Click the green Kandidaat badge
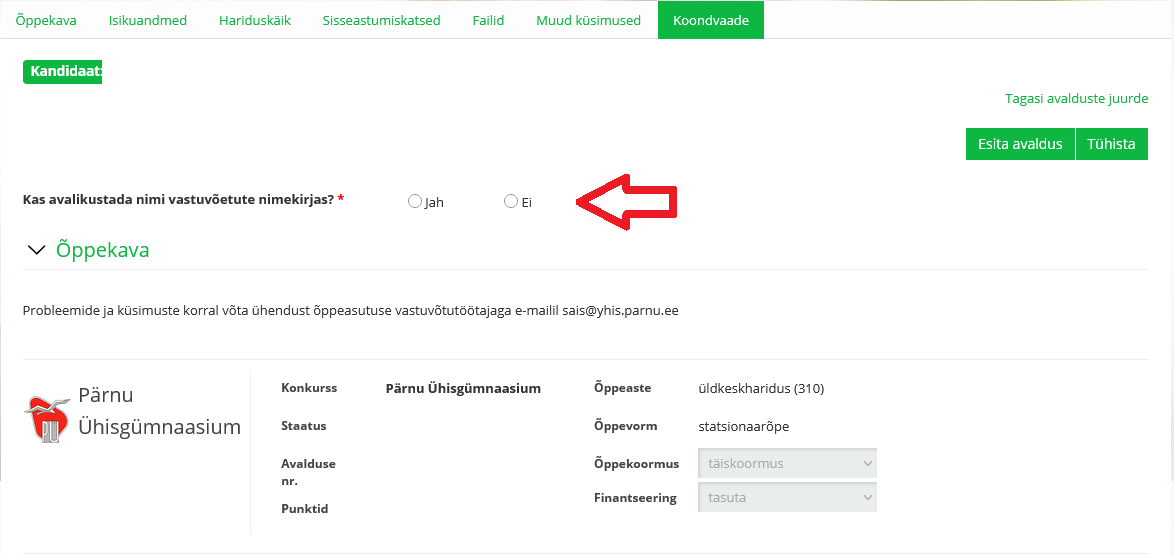This screenshot has height=556, width=1174. point(62,72)
